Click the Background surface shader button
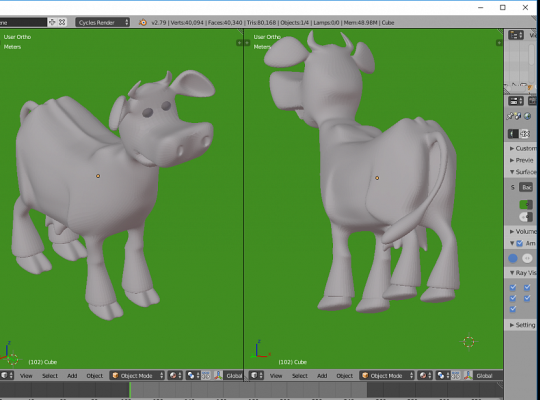 click(526, 187)
